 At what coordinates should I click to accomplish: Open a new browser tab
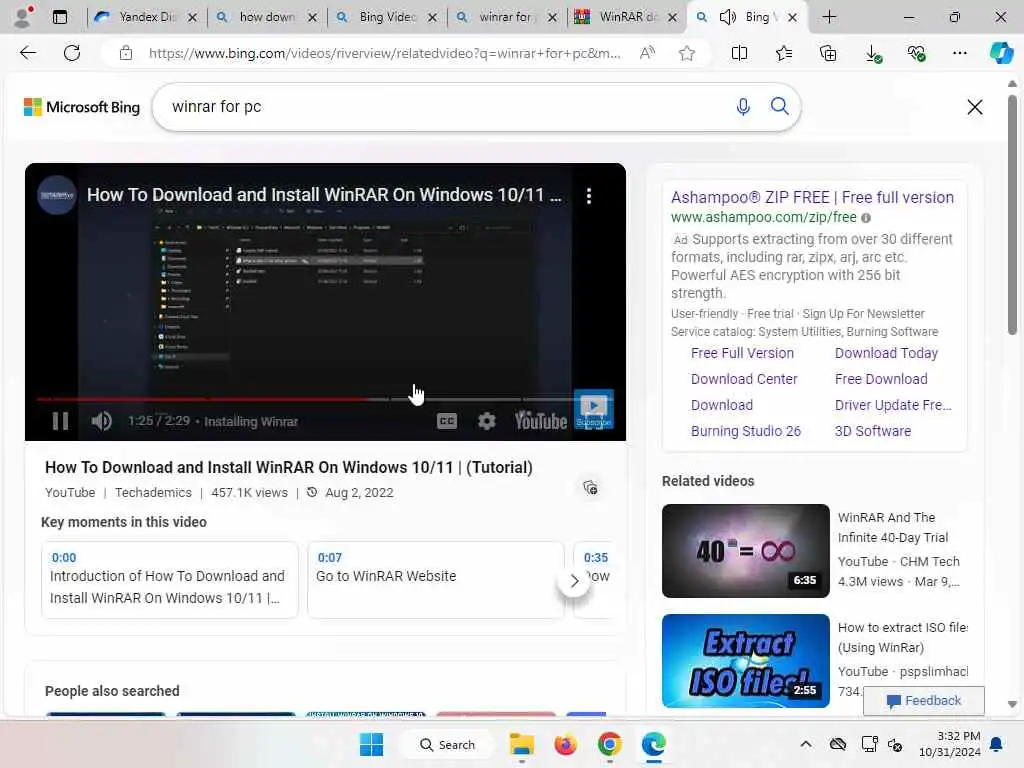[829, 17]
